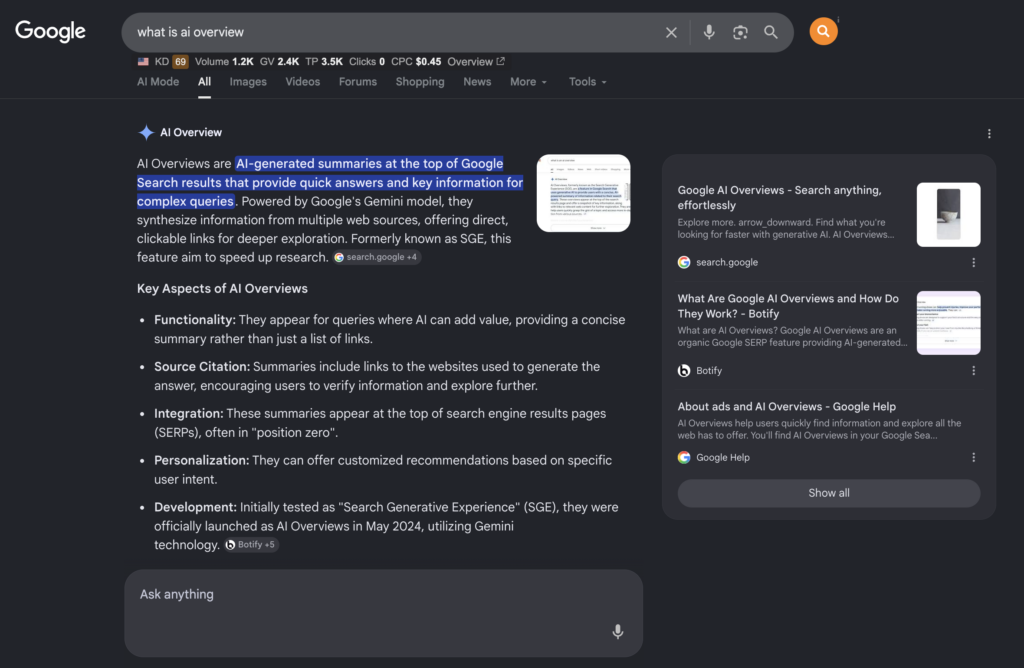Open the orange SEO extension icon
1024x668 pixels.
pyautogui.click(x=824, y=31)
